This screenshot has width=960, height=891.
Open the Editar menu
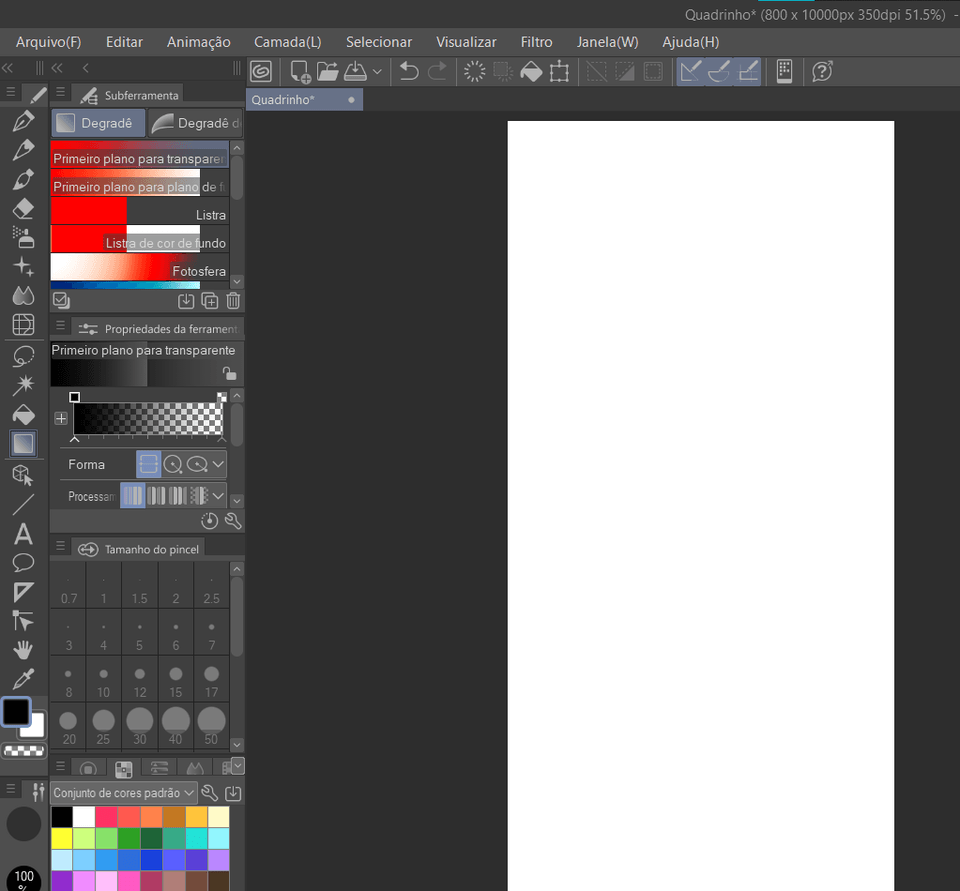pyautogui.click(x=124, y=42)
